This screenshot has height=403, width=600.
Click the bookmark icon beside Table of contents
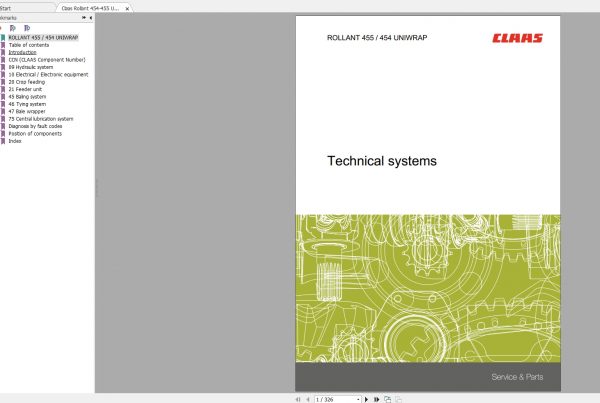[3, 45]
